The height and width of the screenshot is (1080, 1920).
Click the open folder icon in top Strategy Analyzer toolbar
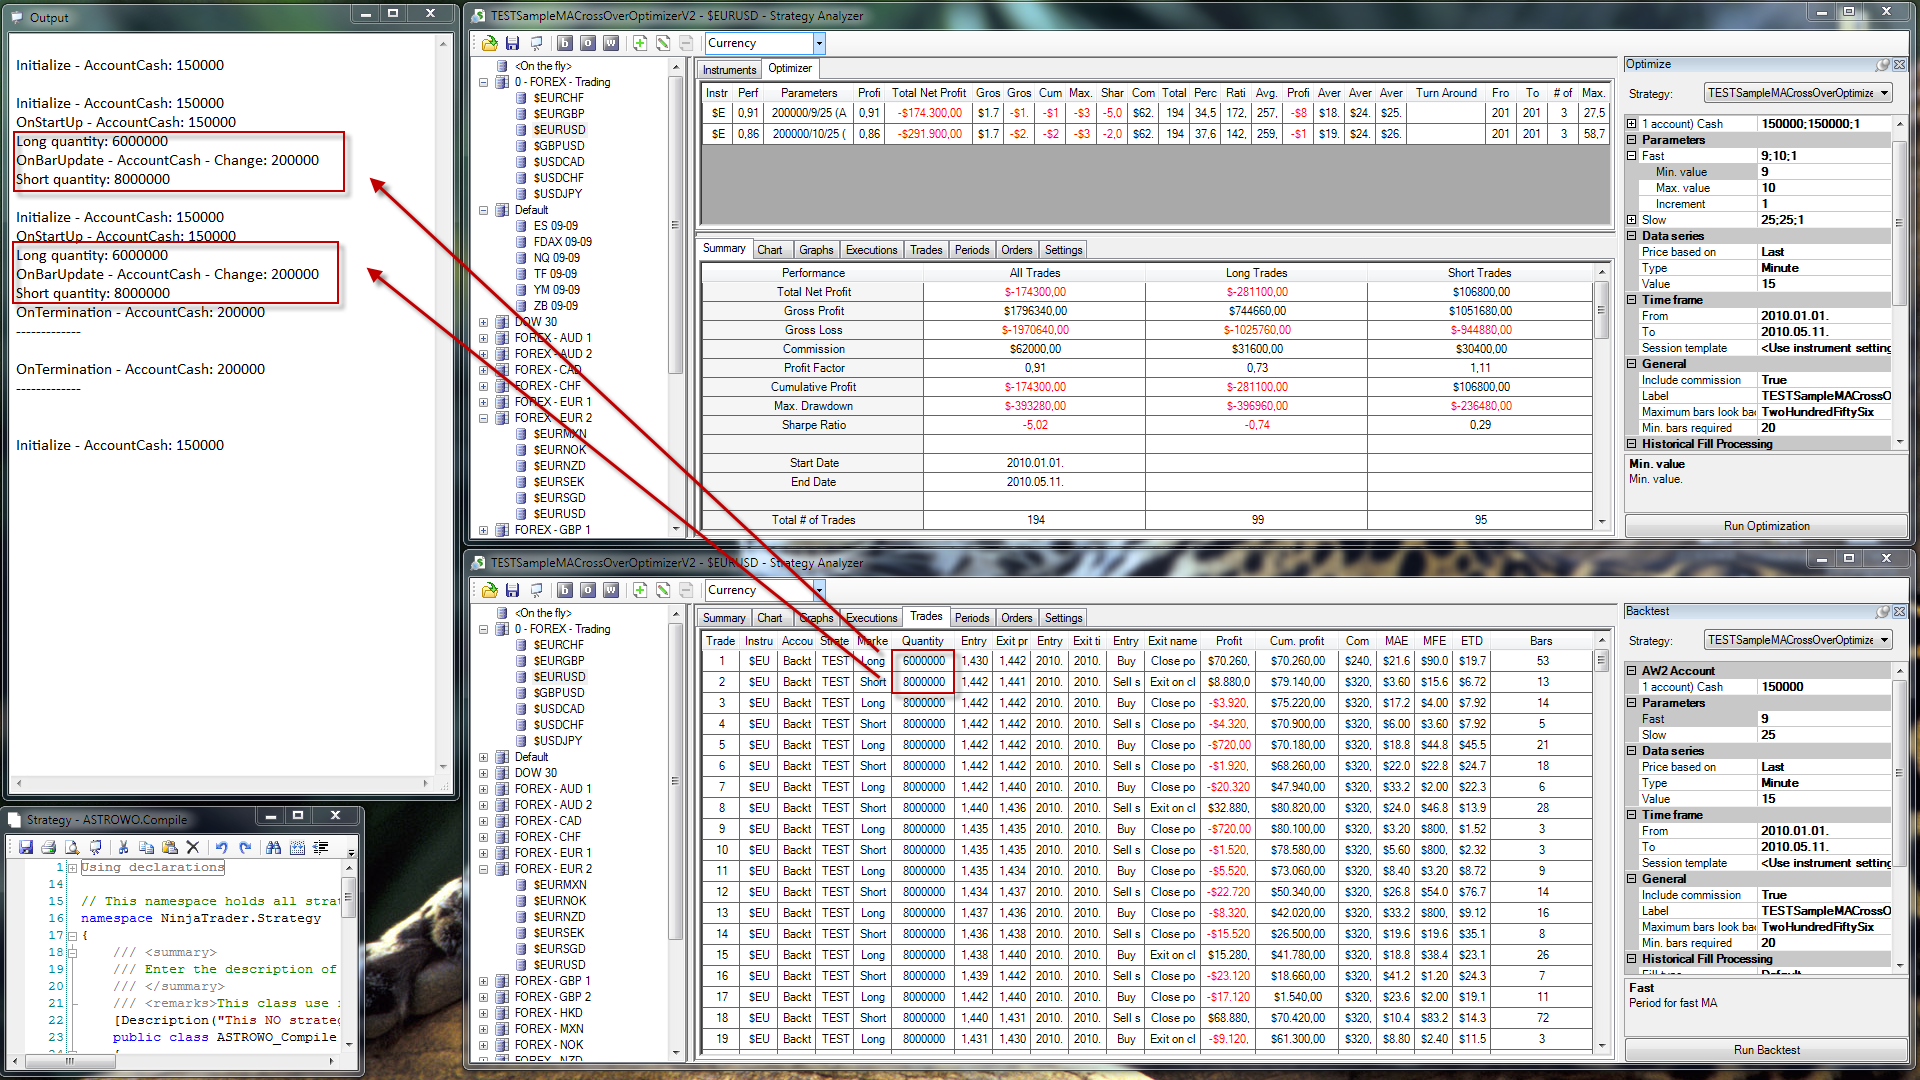489,43
